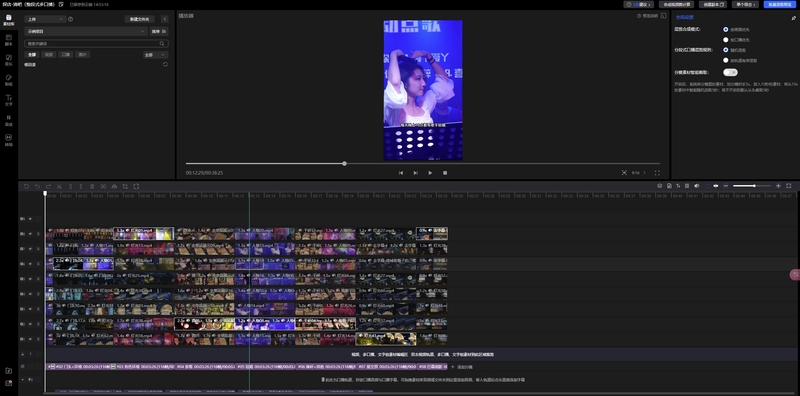The width and height of the screenshot is (800, 396).
Task: Open the 文字 text panel in sidebar
Action: tap(8, 100)
